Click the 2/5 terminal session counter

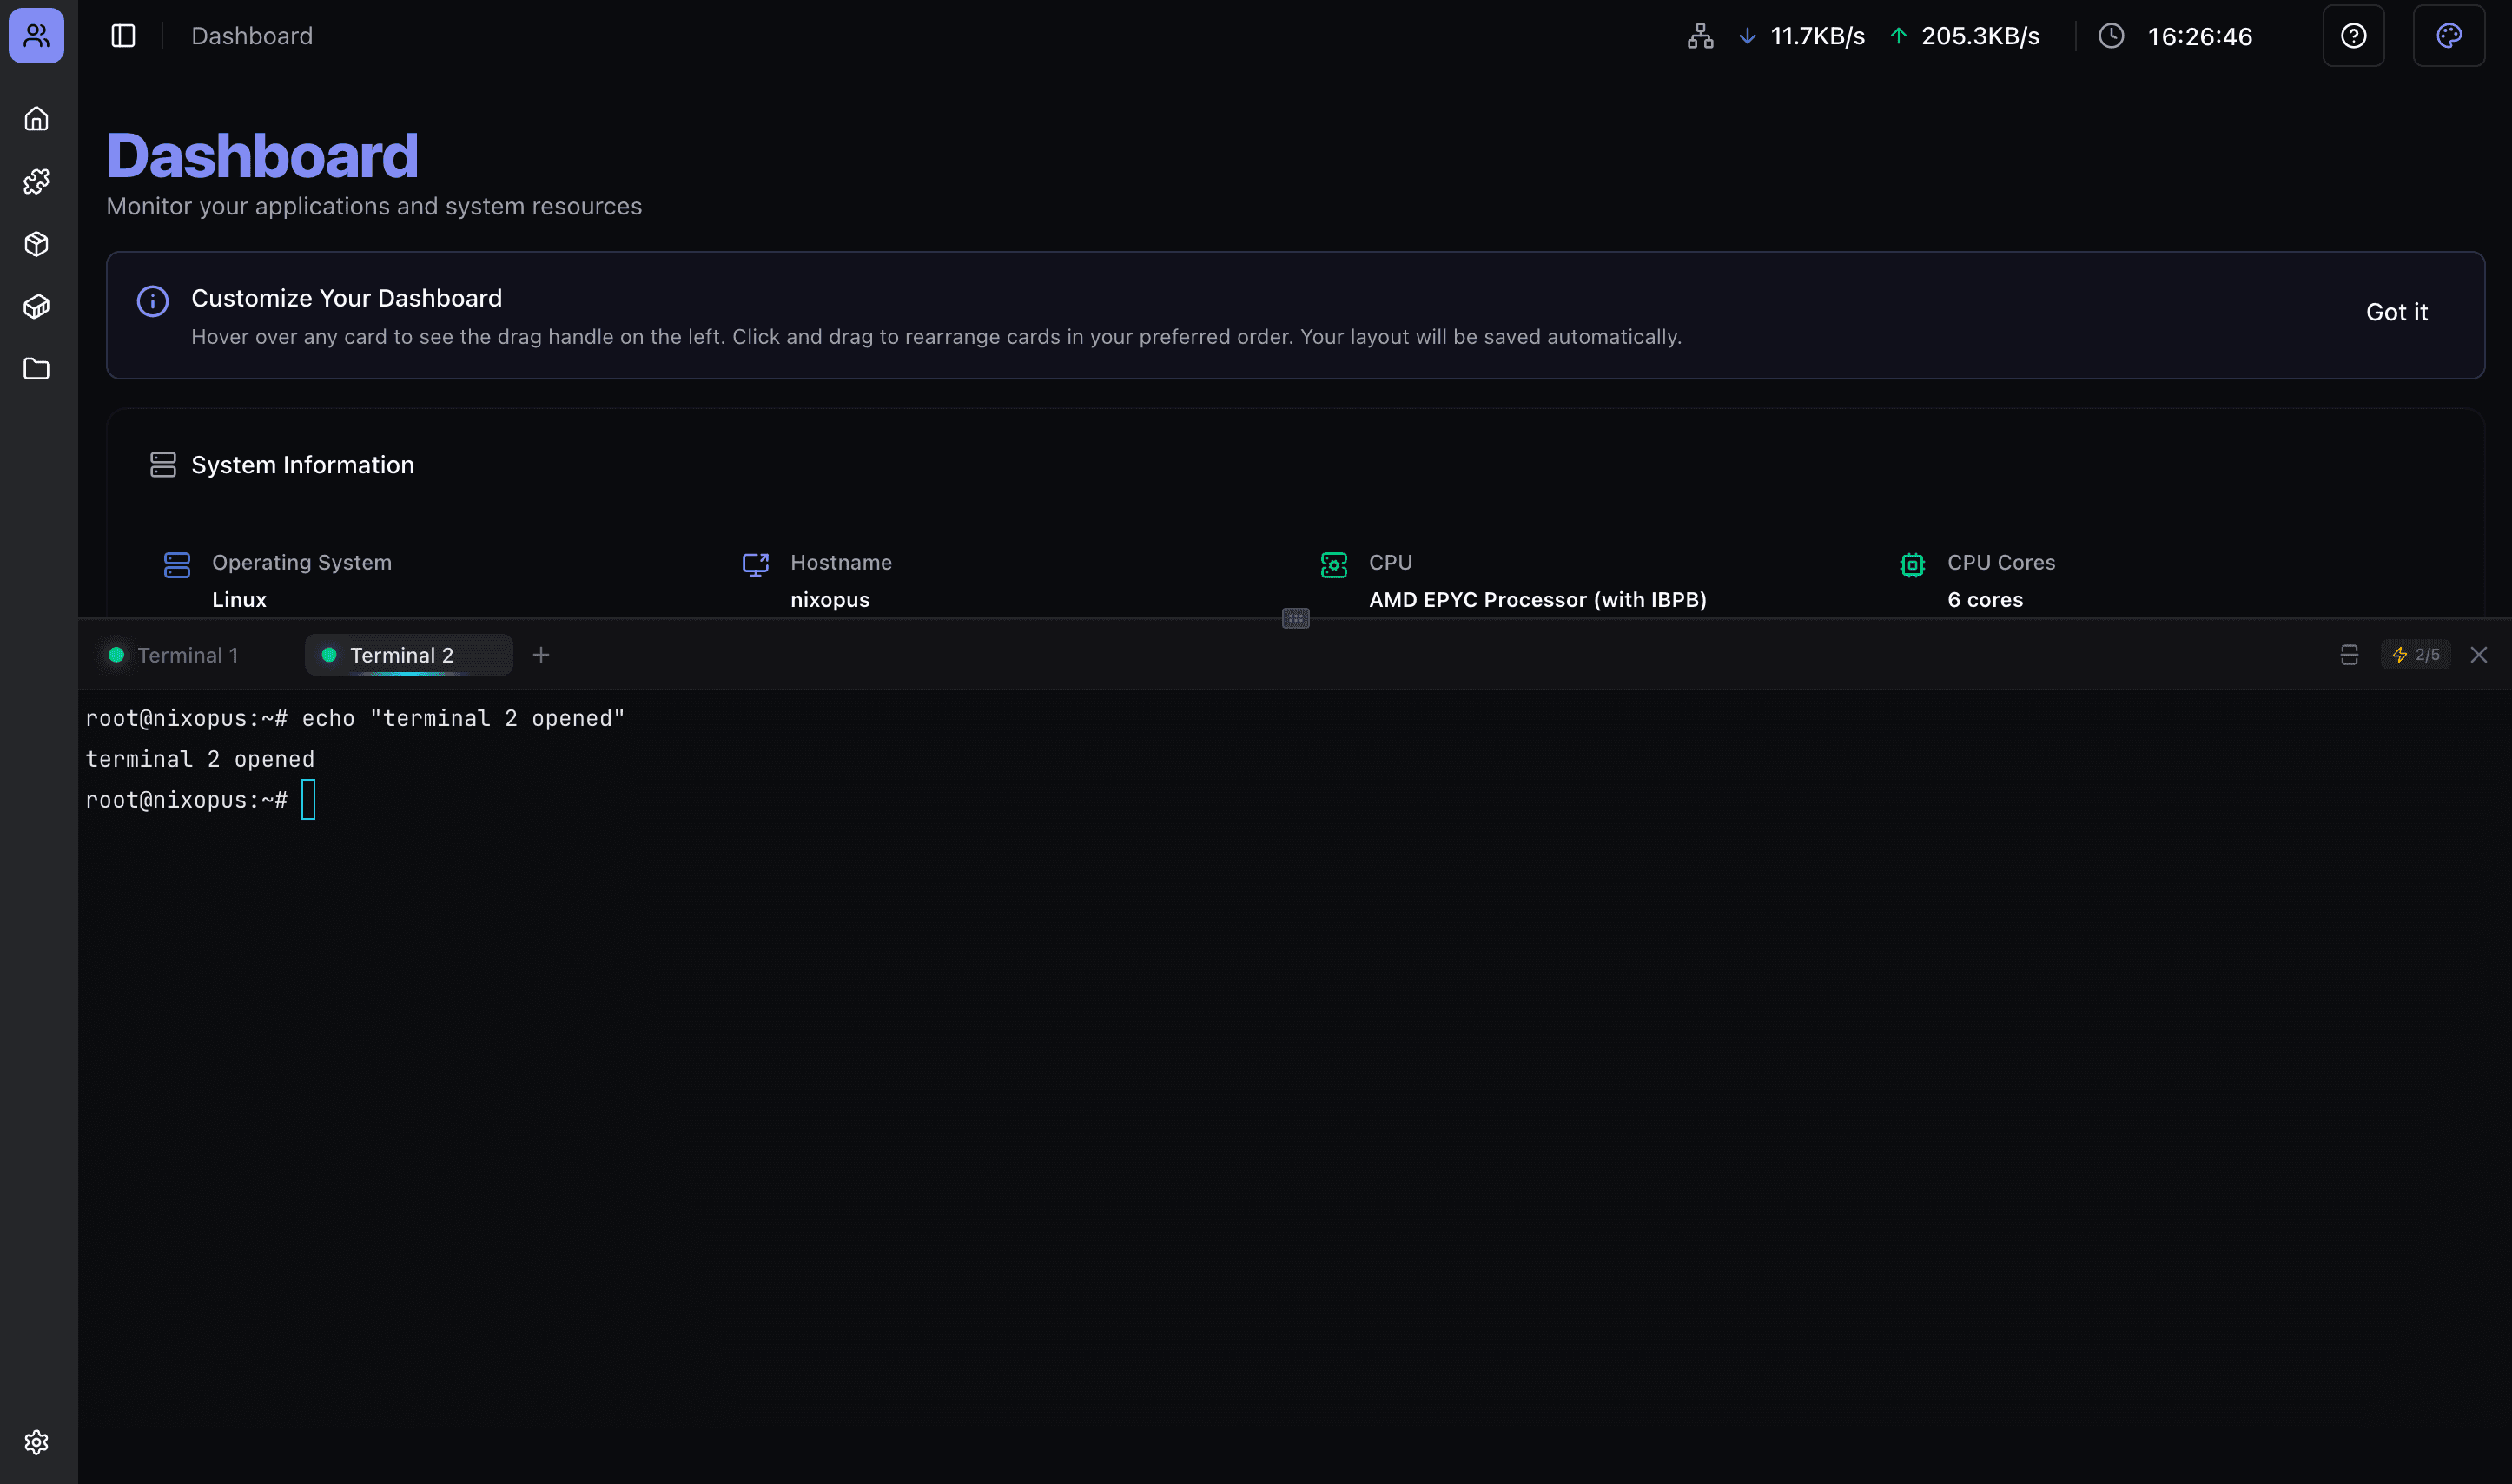[2415, 655]
